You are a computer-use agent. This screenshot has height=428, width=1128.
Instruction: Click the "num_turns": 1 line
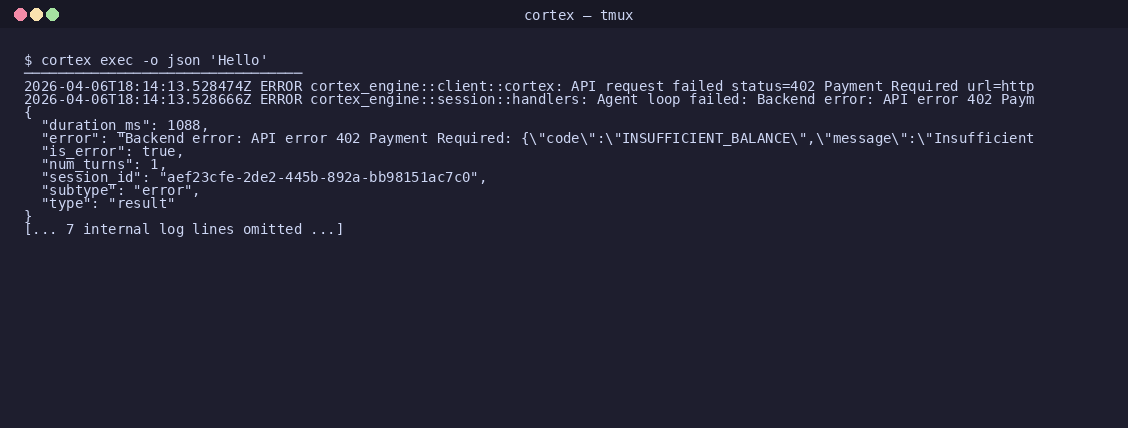(104, 164)
